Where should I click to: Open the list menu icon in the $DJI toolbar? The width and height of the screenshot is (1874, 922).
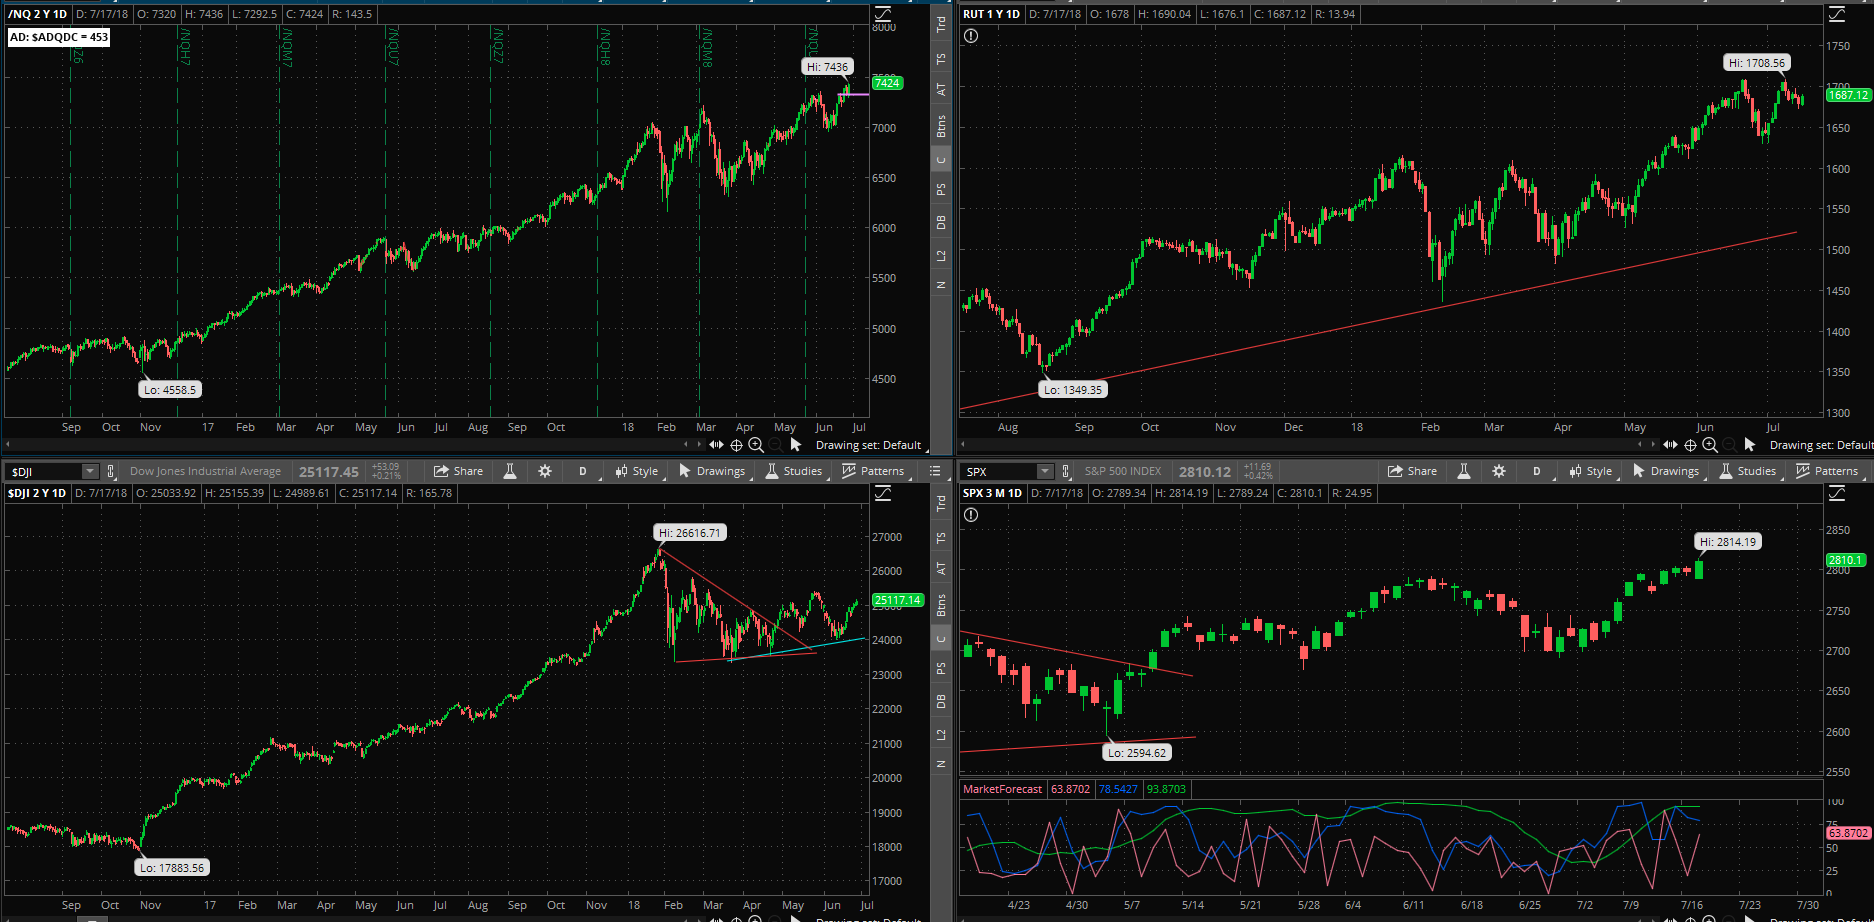point(935,471)
